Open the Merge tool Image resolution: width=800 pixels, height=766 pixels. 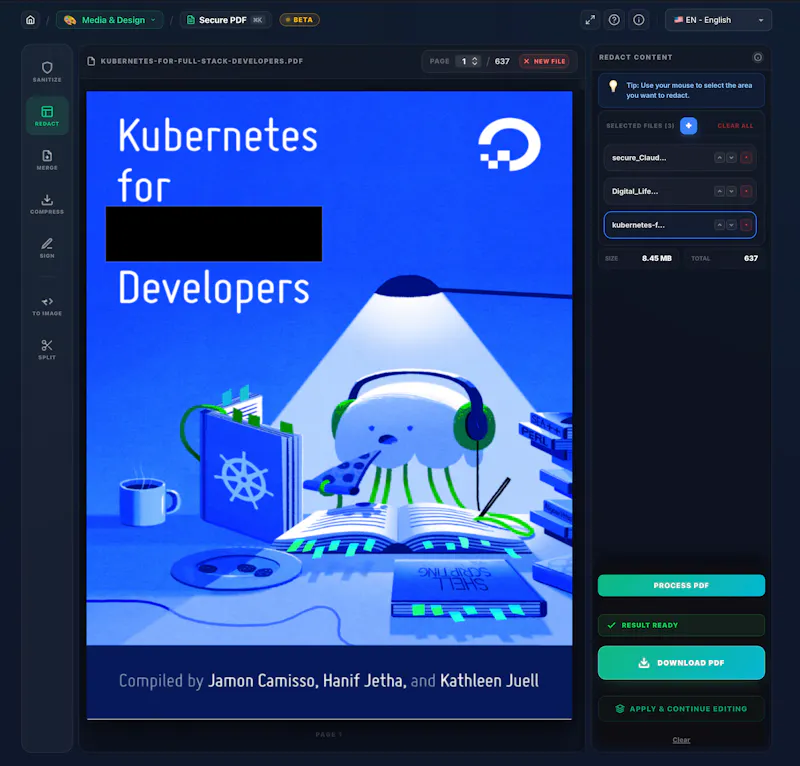click(47, 160)
